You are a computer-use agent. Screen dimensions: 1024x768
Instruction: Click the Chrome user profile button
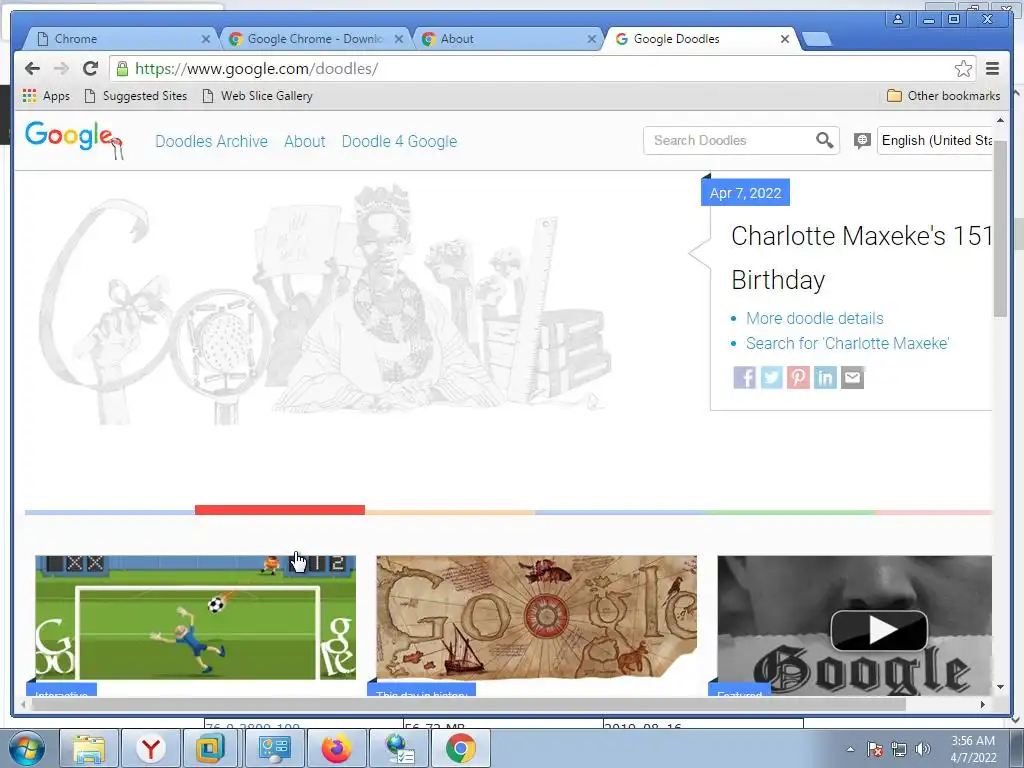click(898, 19)
